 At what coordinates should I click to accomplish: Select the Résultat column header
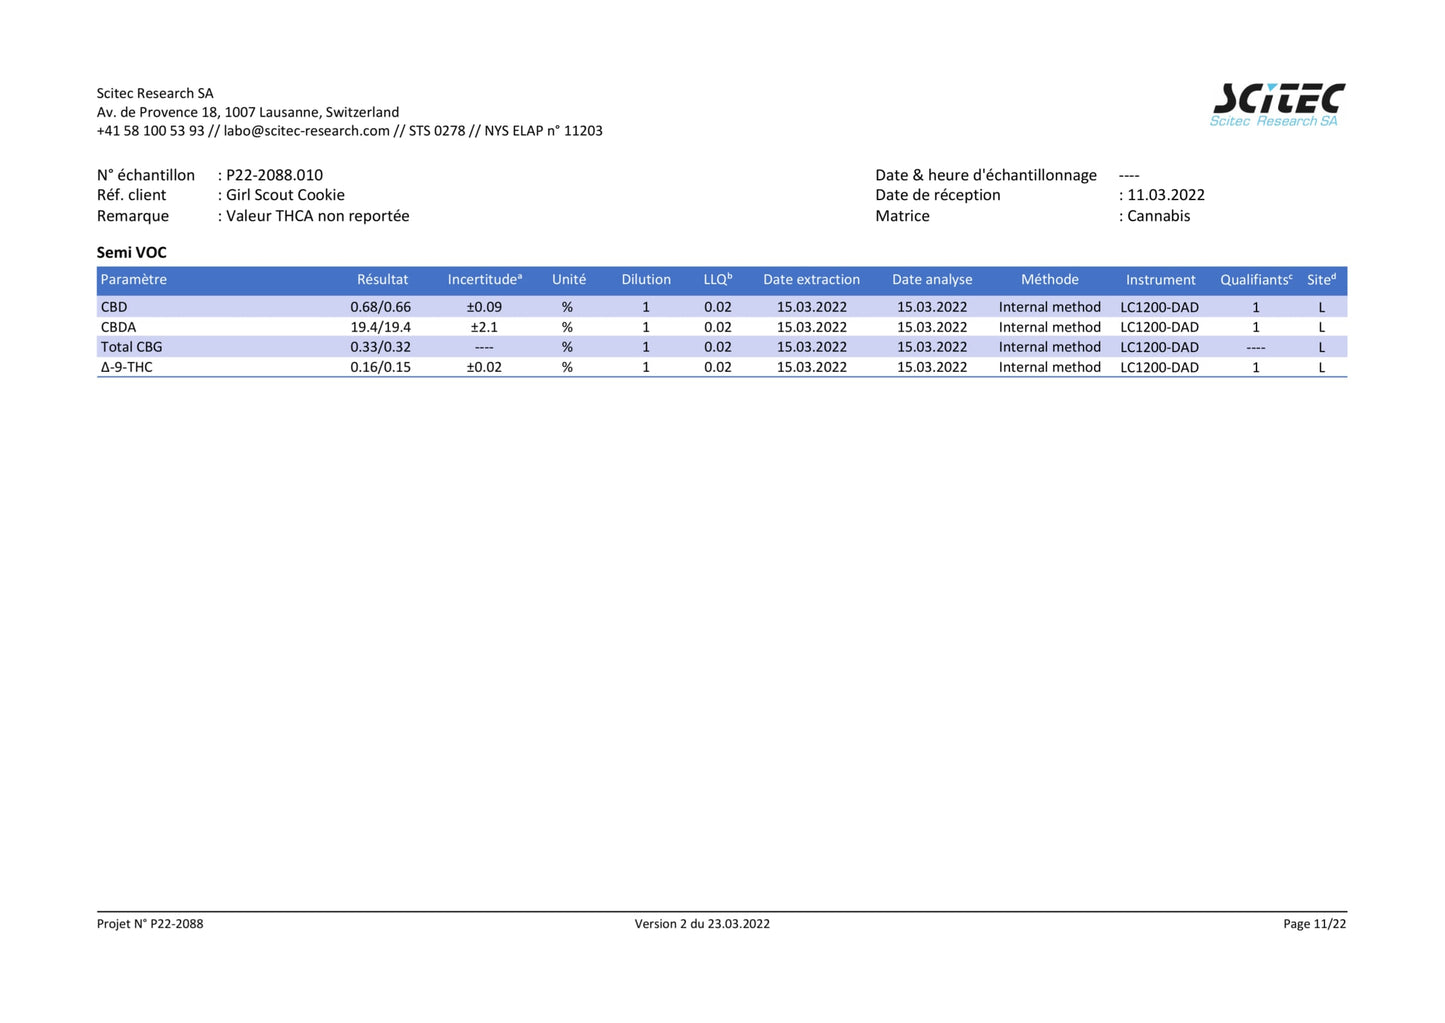point(382,280)
